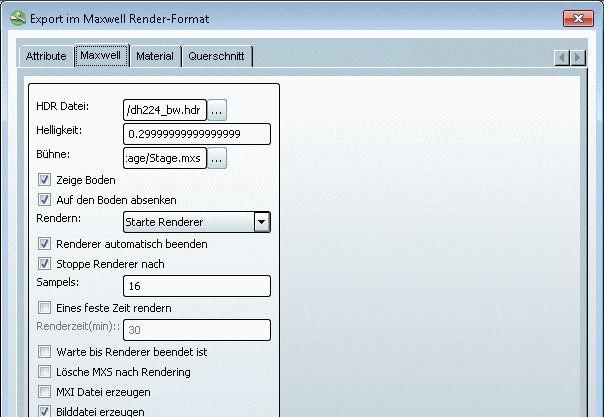Enable Eines feste Zeit rendern
Screen dimensions: 604x417
[44, 308]
